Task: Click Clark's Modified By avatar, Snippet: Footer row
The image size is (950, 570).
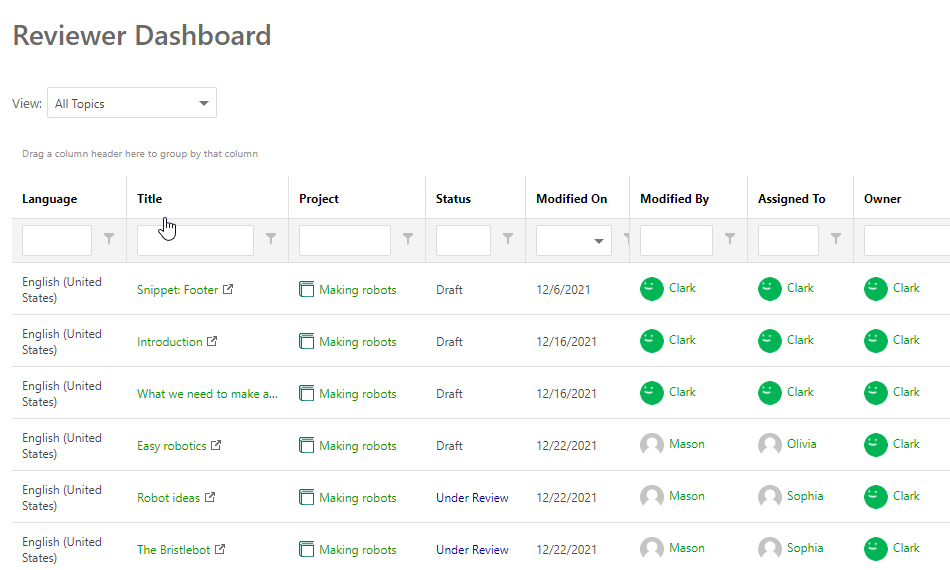Action: [x=652, y=289]
